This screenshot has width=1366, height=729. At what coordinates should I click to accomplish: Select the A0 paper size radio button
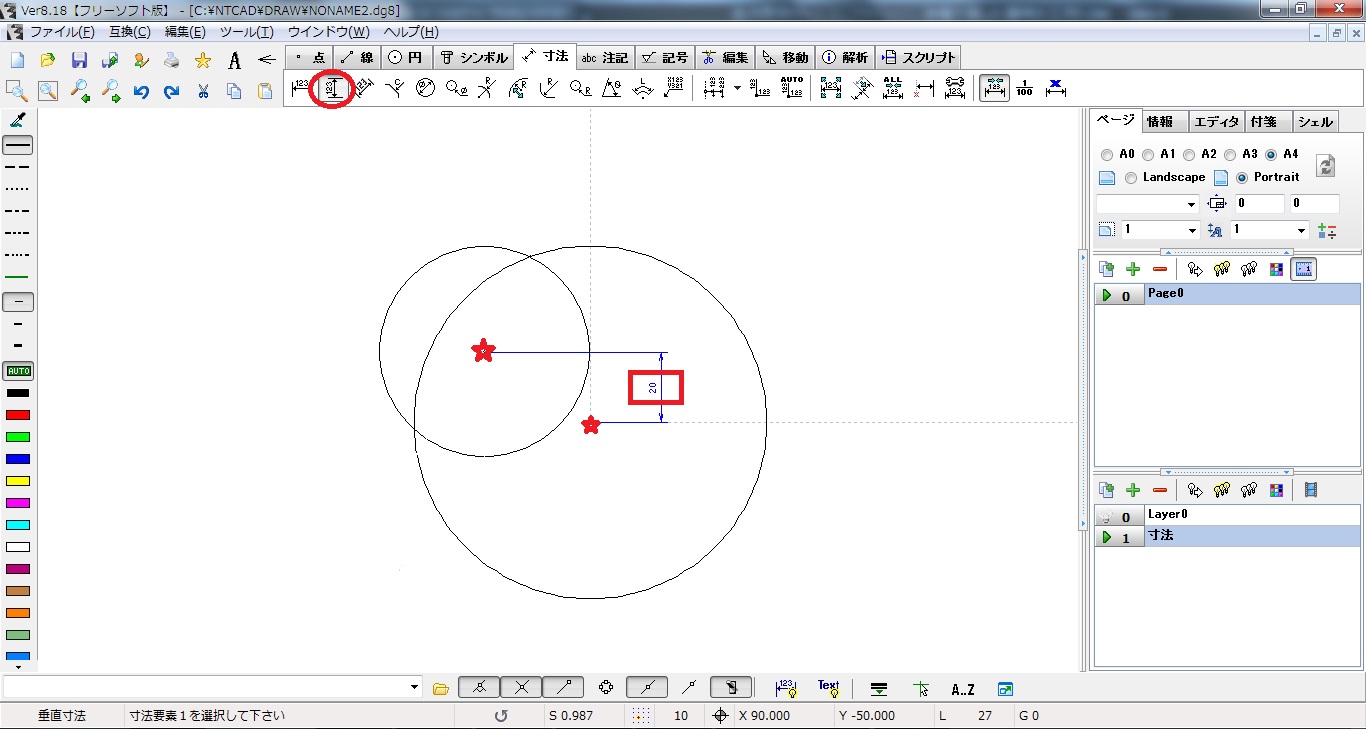(x=1107, y=155)
